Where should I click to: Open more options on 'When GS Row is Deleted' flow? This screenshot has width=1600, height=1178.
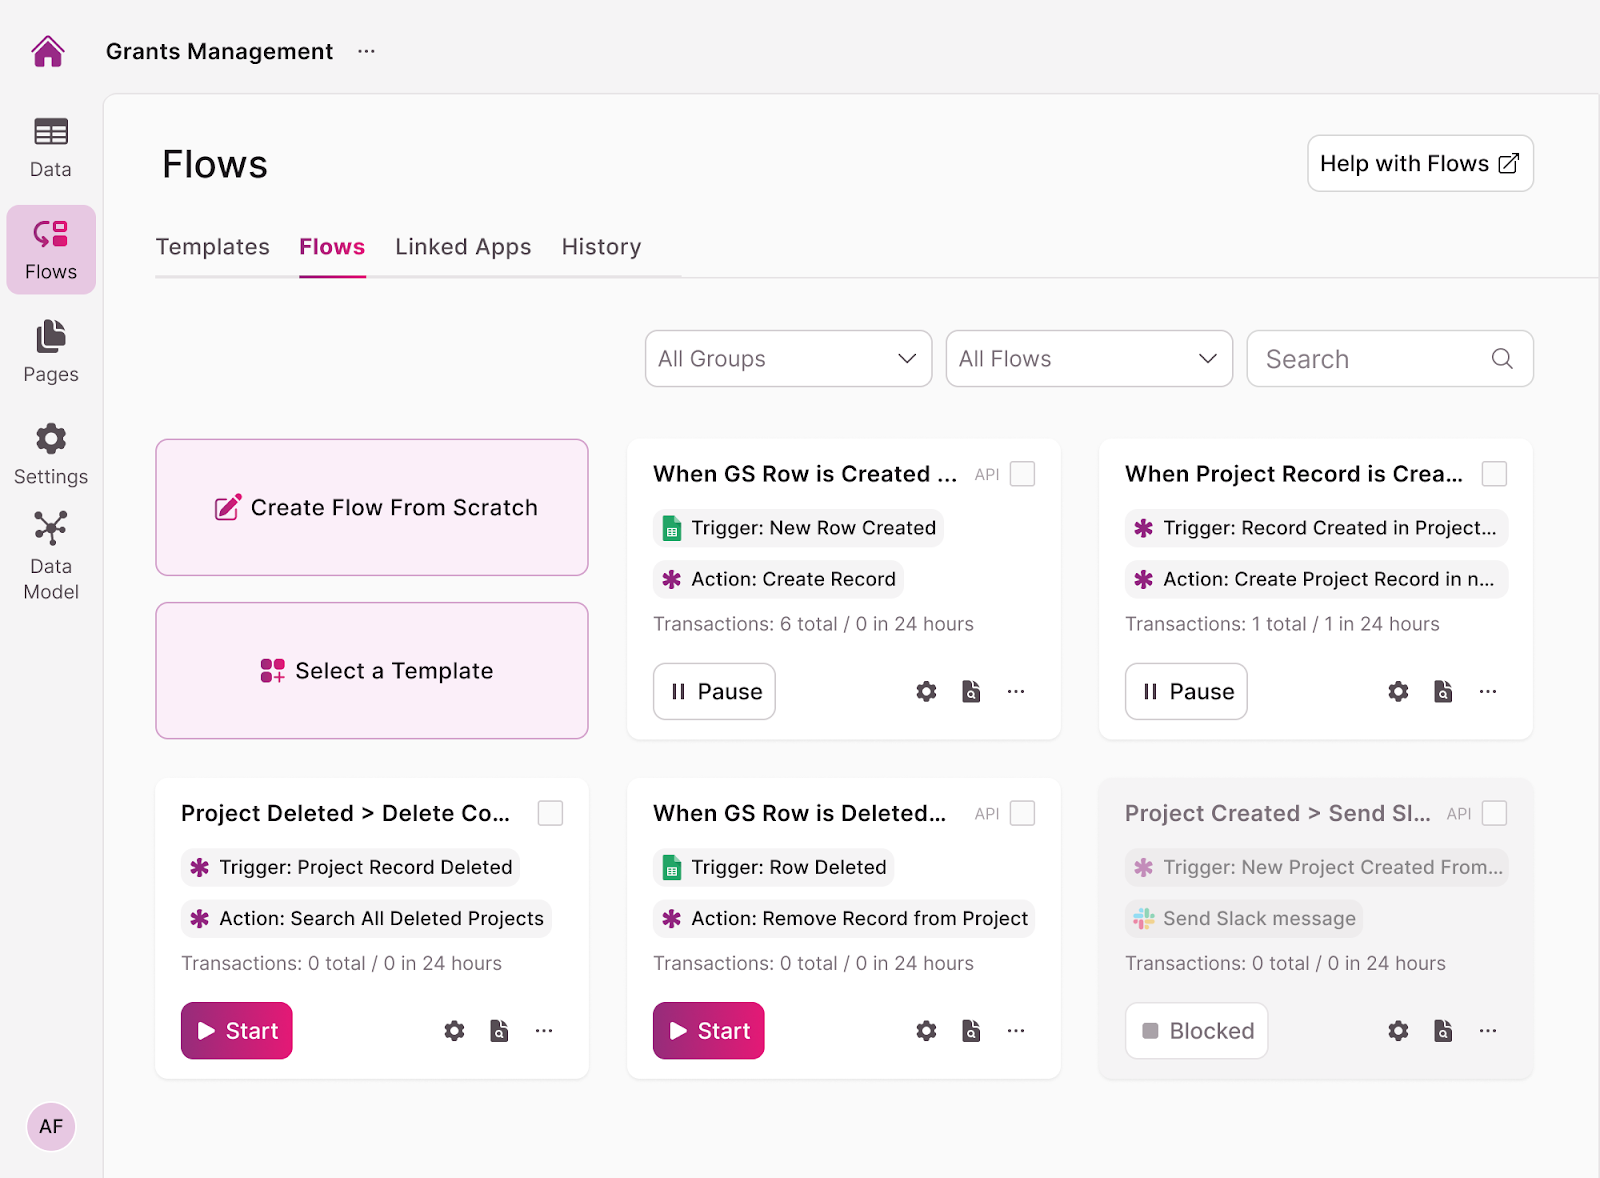point(1016,1030)
